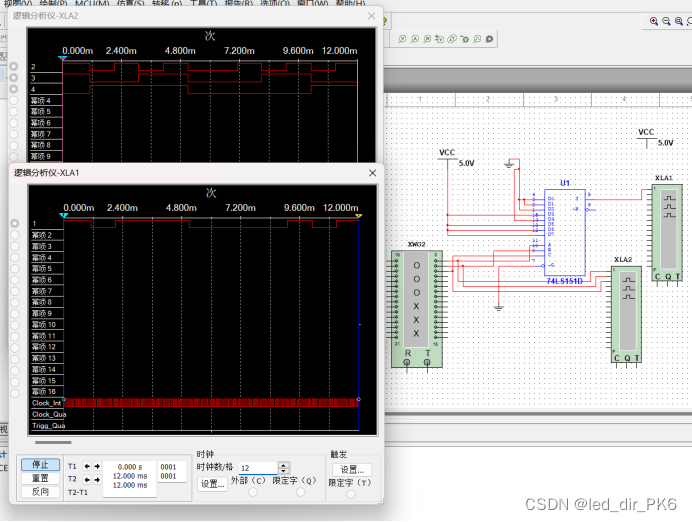Select the ground symbol below U1 chip
The image size is (692, 522).
[x=499, y=308]
